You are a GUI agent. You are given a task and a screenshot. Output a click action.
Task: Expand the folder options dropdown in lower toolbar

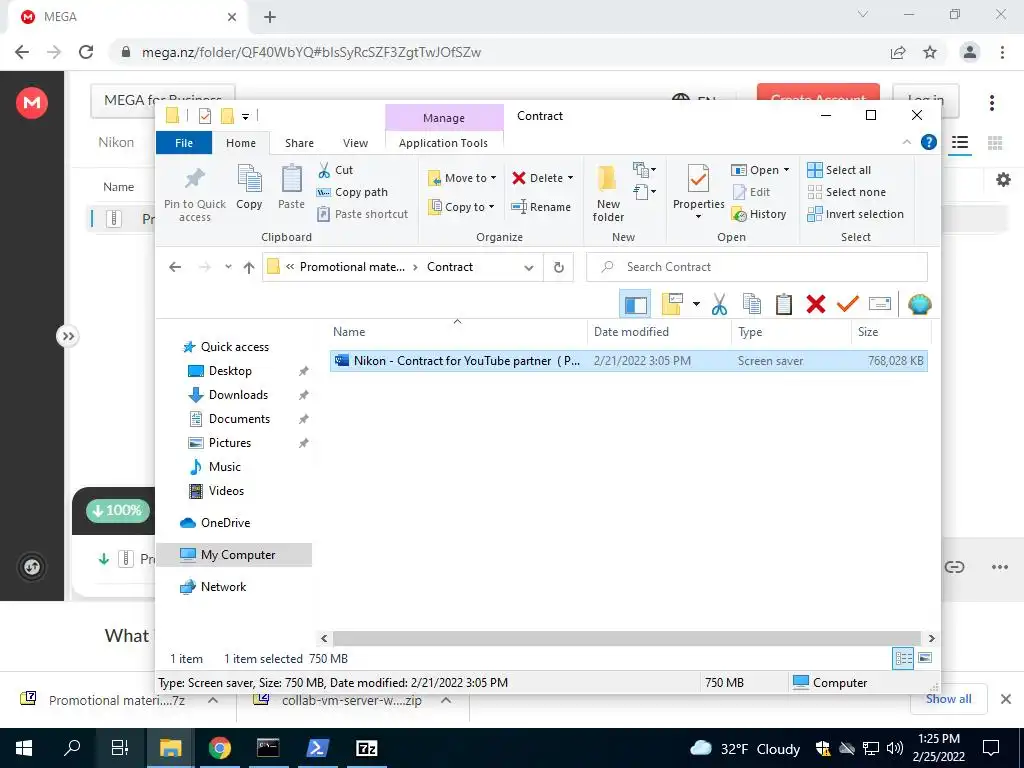pyautogui.click(x=696, y=304)
